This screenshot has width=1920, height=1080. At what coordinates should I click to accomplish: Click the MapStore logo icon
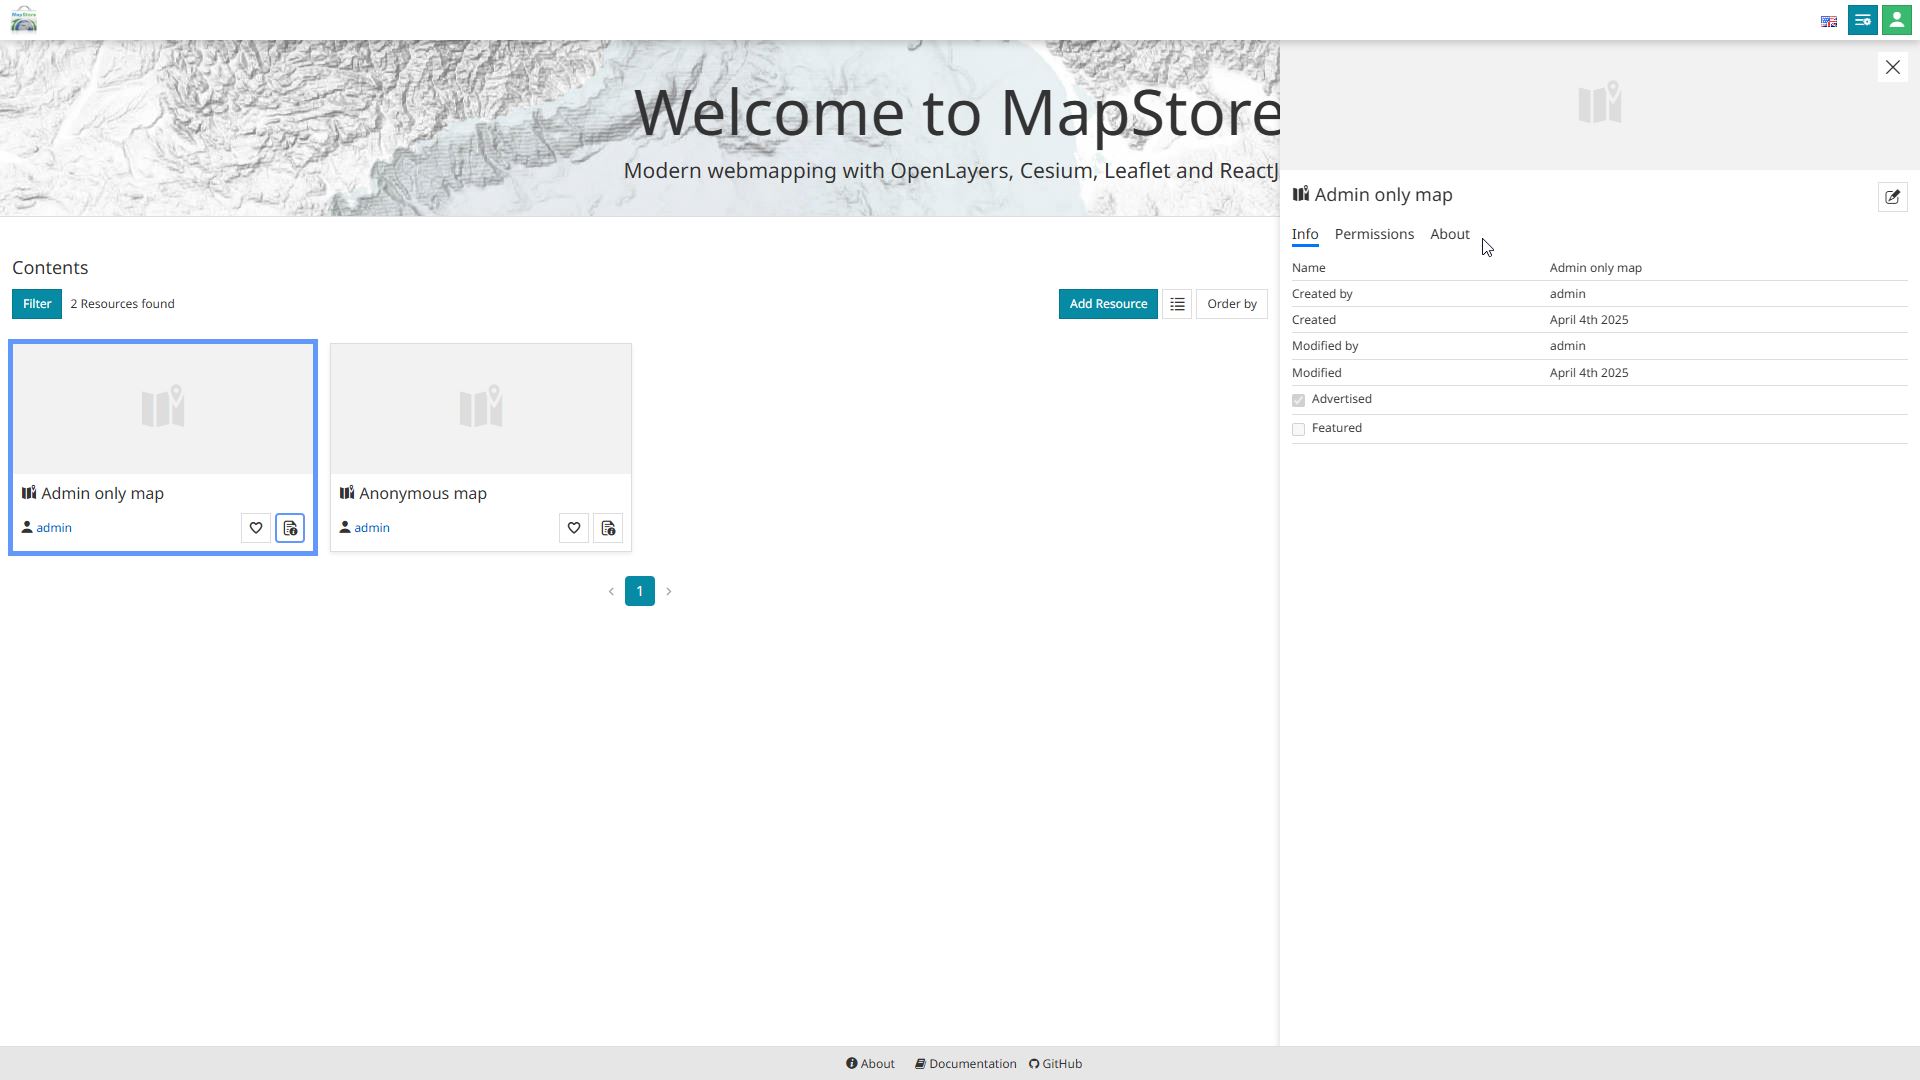click(x=23, y=19)
